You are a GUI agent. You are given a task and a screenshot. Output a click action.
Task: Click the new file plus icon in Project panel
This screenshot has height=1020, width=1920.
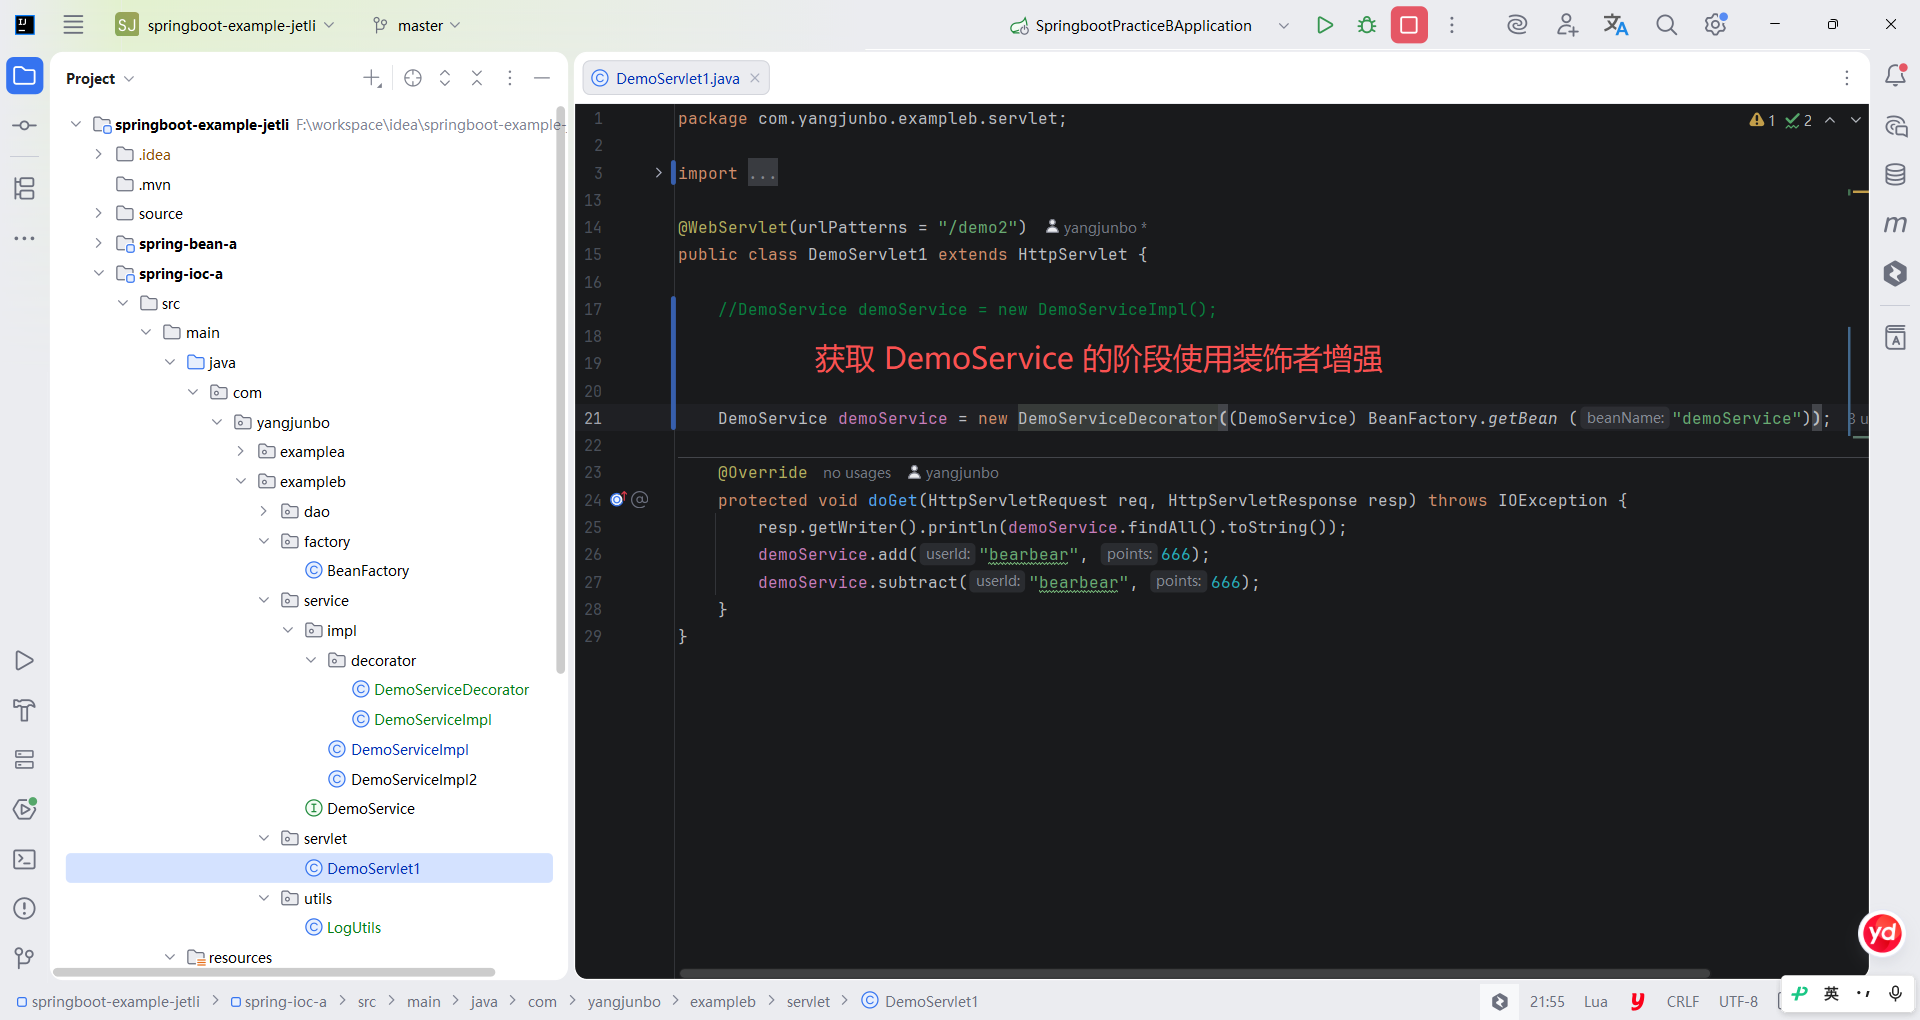(x=372, y=78)
